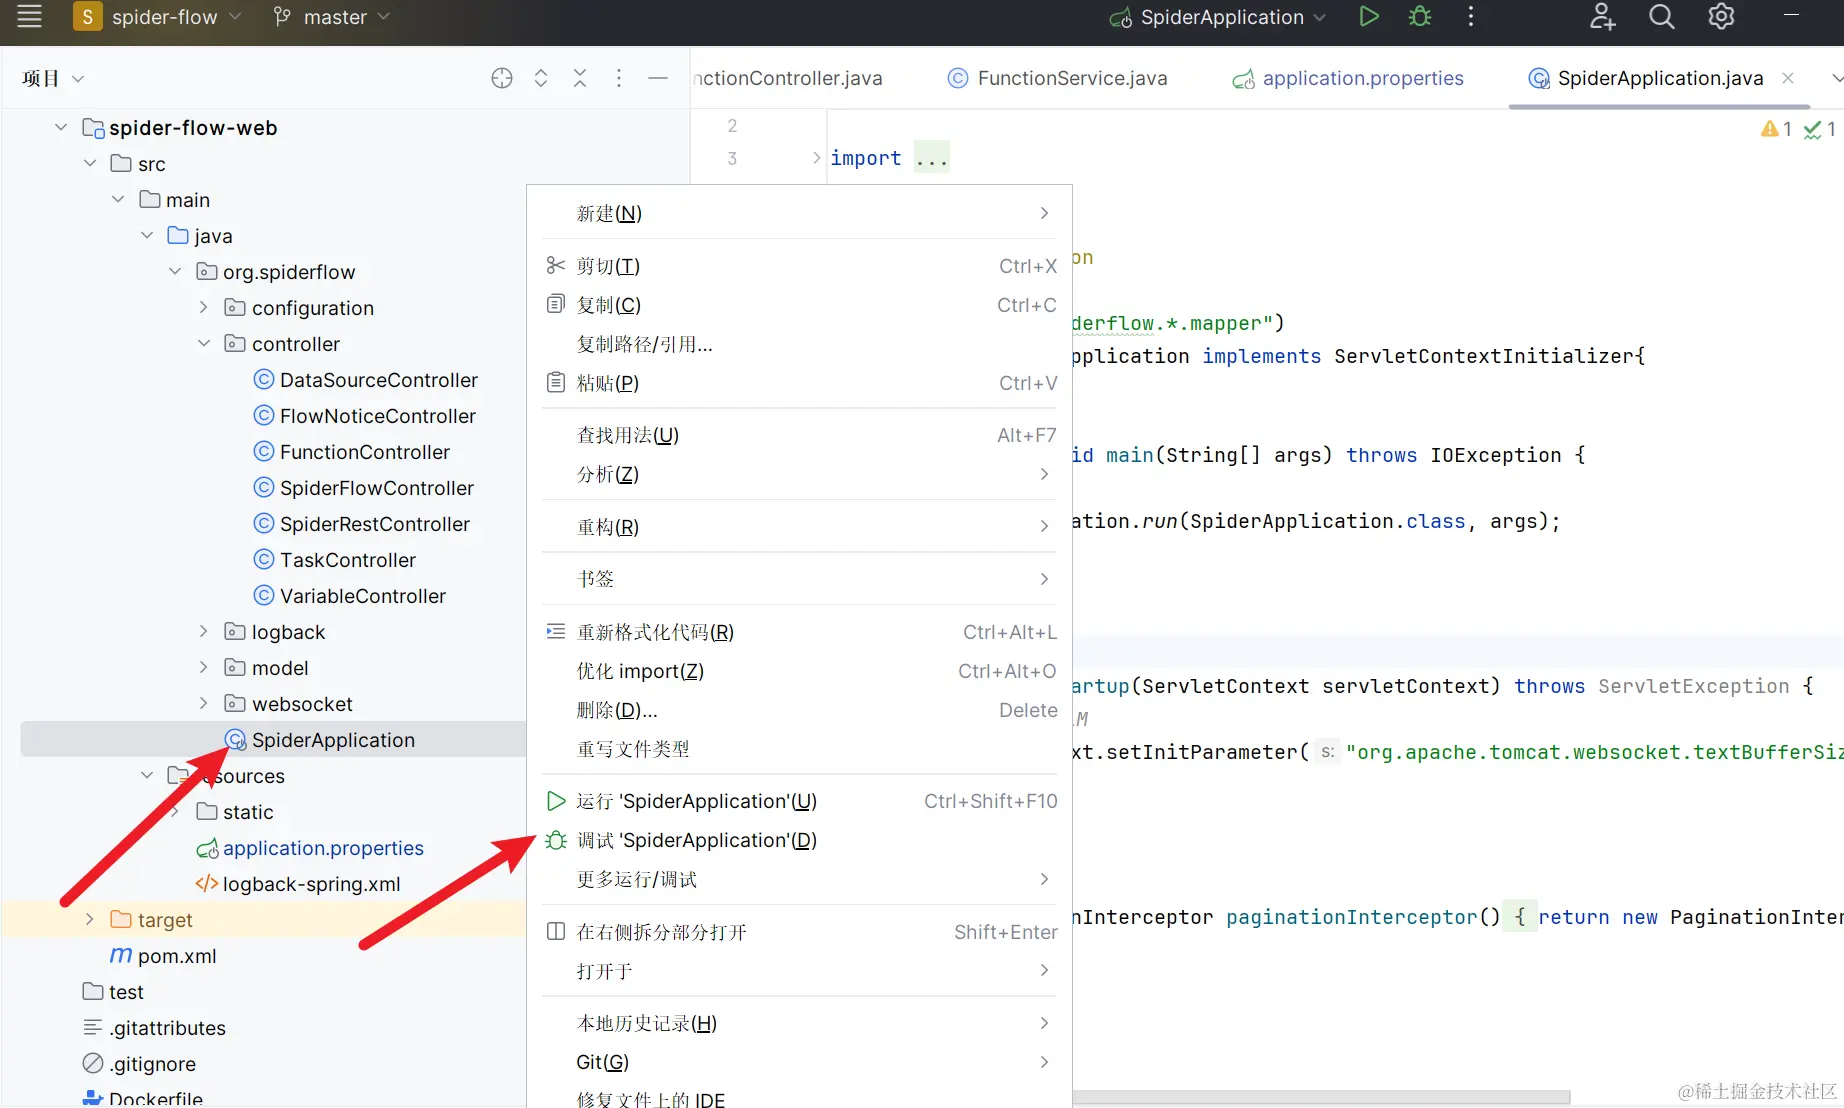Select 复制路径/引用... menu entry
The height and width of the screenshot is (1108, 1844).
pos(799,344)
